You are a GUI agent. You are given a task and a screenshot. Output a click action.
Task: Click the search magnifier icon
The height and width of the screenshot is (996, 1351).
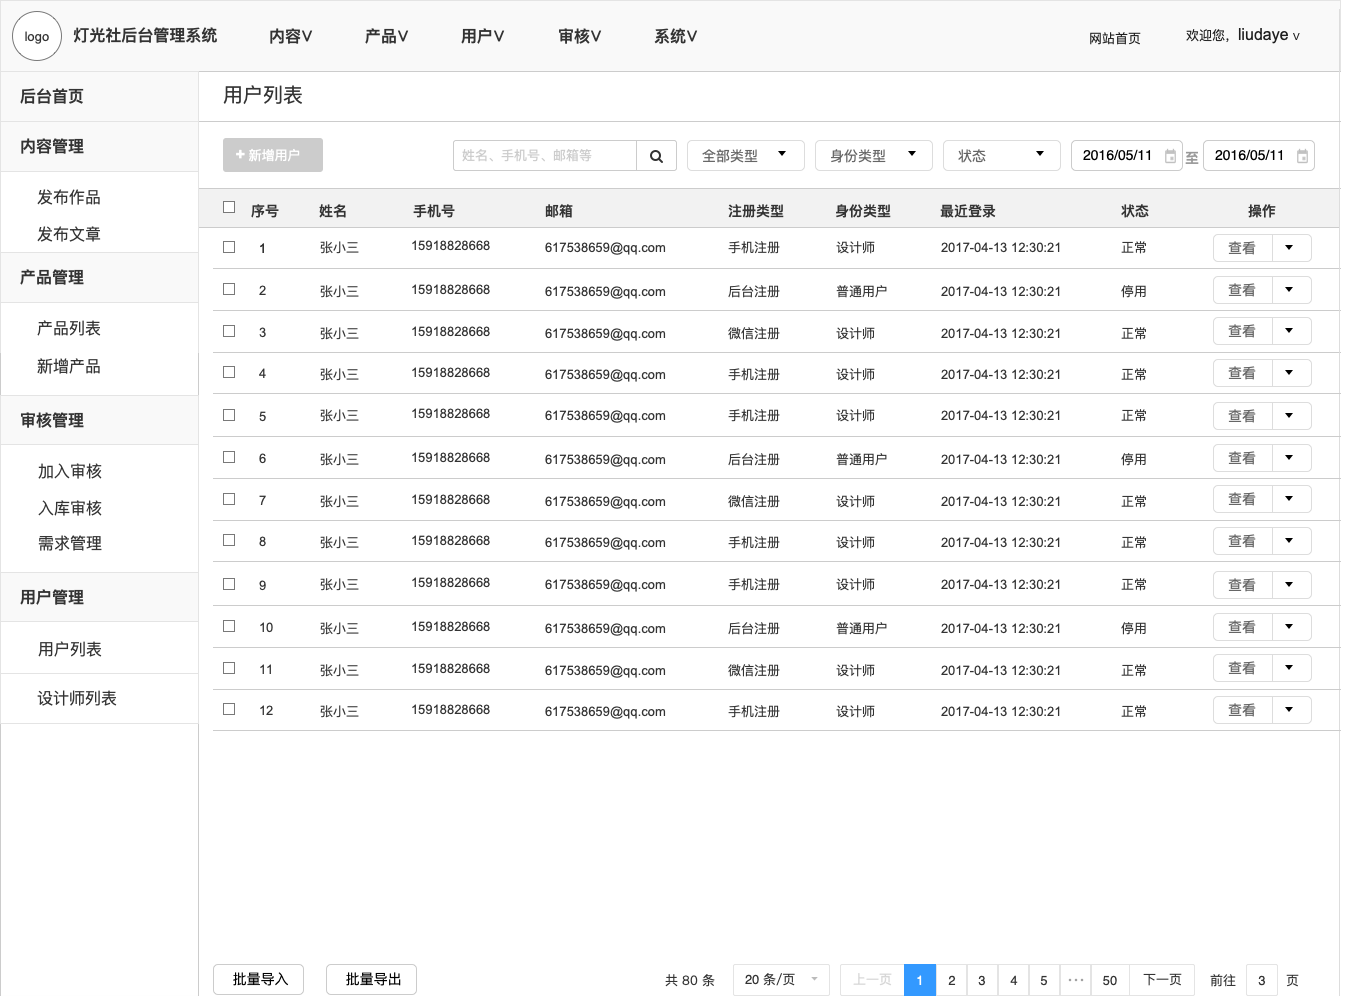click(x=656, y=156)
